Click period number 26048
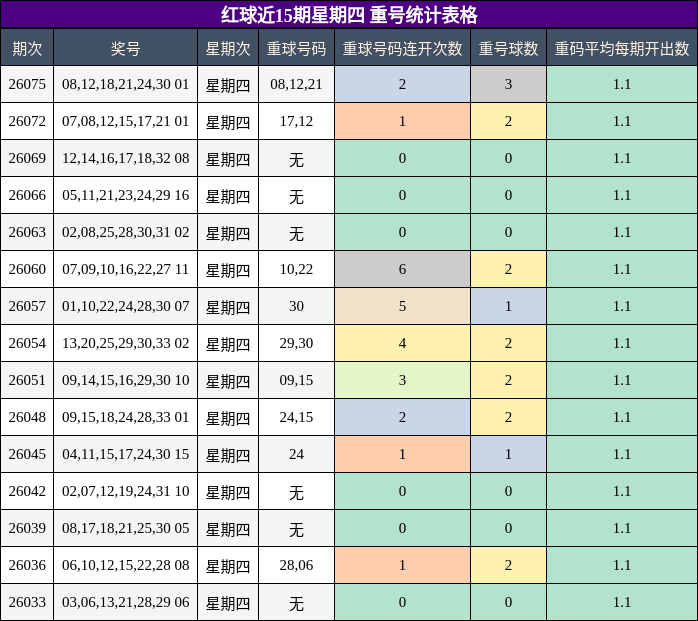The height and width of the screenshot is (621, 698). tap(27, 417)
